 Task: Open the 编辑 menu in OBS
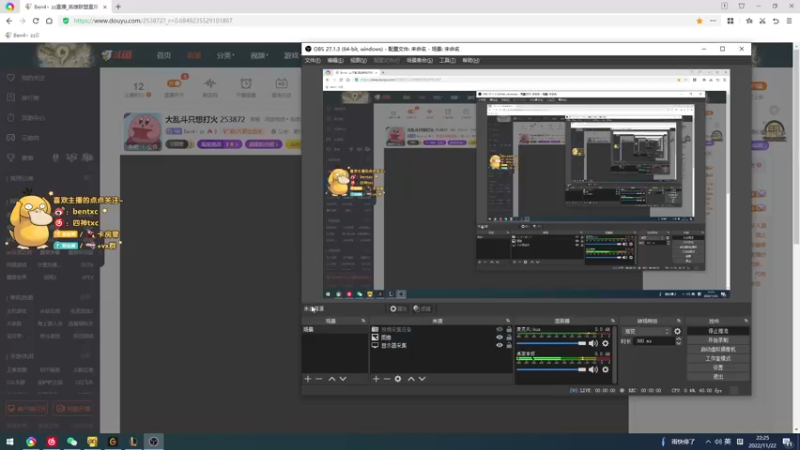[x=335, y=60]
